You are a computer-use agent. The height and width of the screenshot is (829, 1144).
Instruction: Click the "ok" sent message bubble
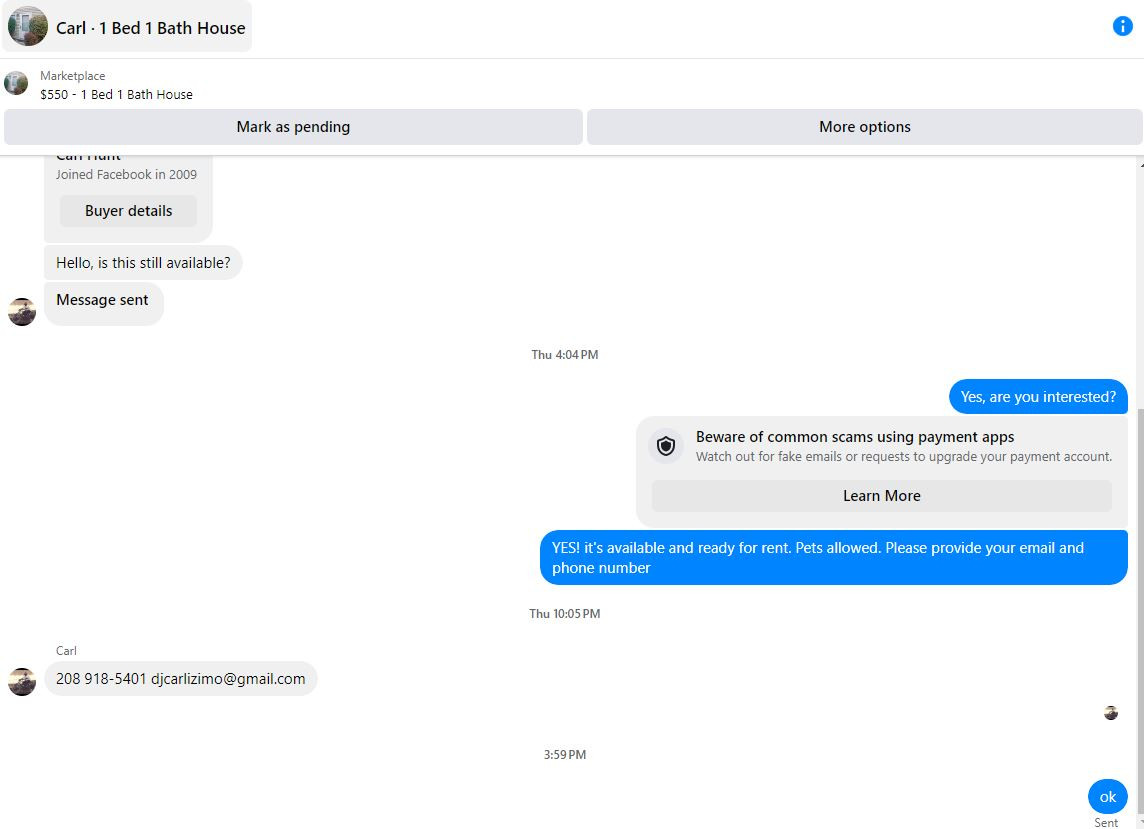(x=1108, y=797)
